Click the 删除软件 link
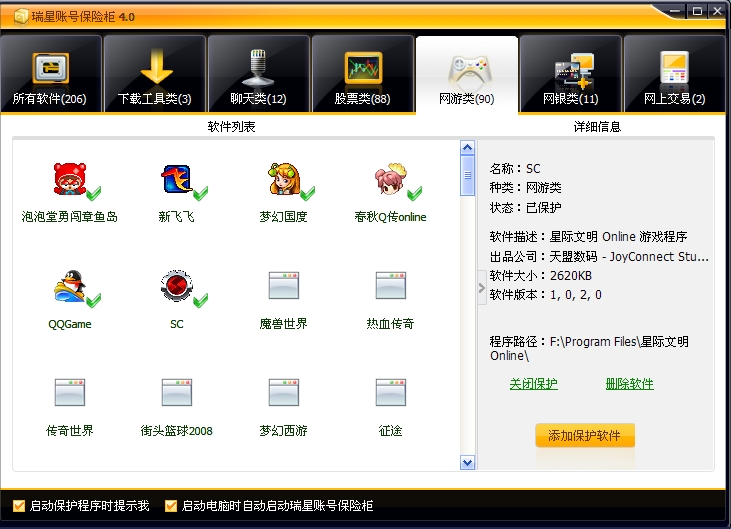The image size is (731, 529). point(629,384)
